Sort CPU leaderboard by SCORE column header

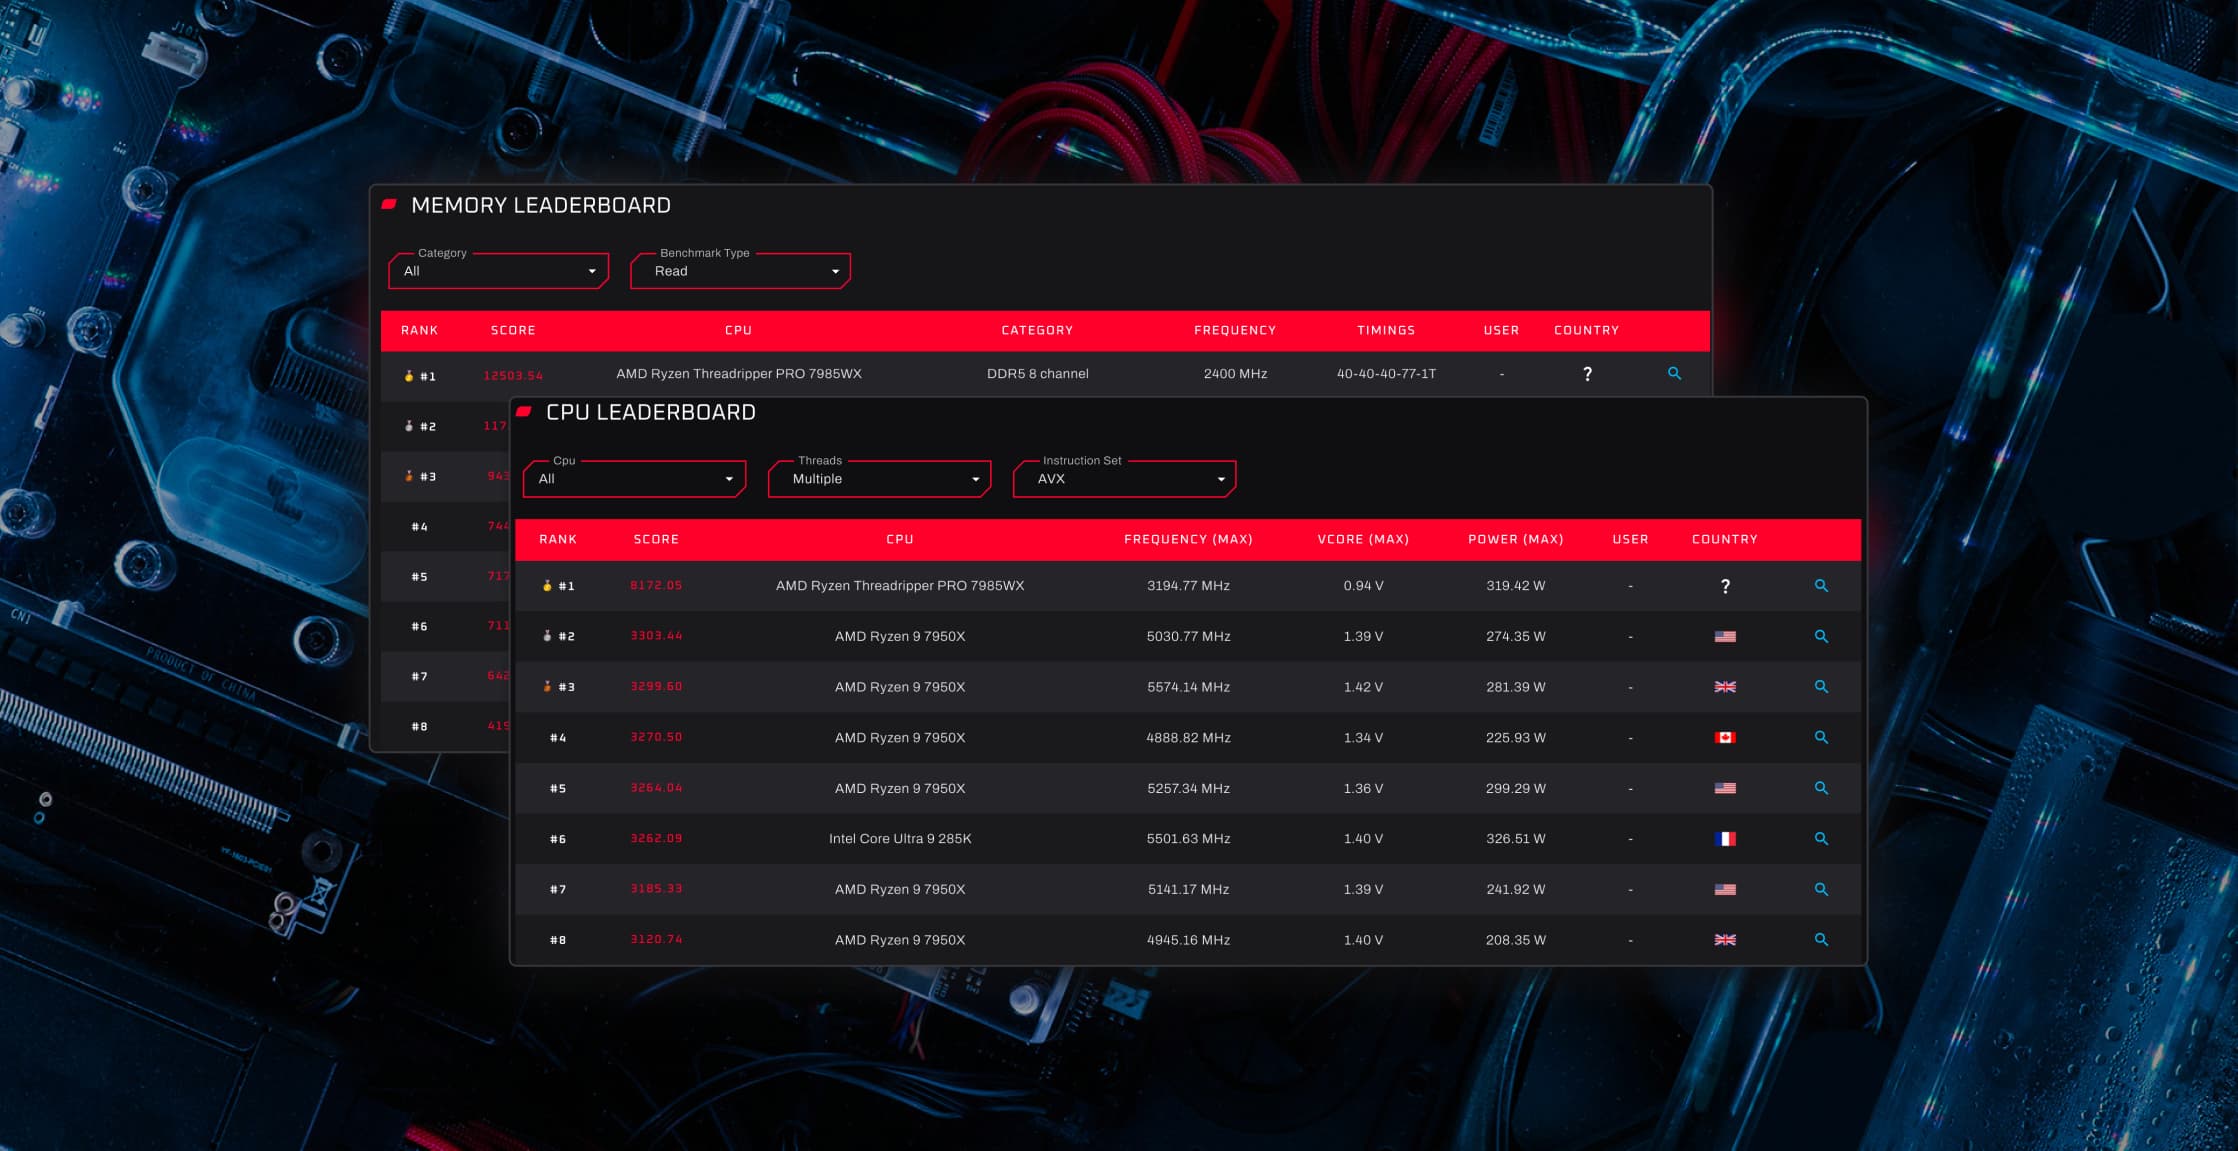[x=656, y=539]
